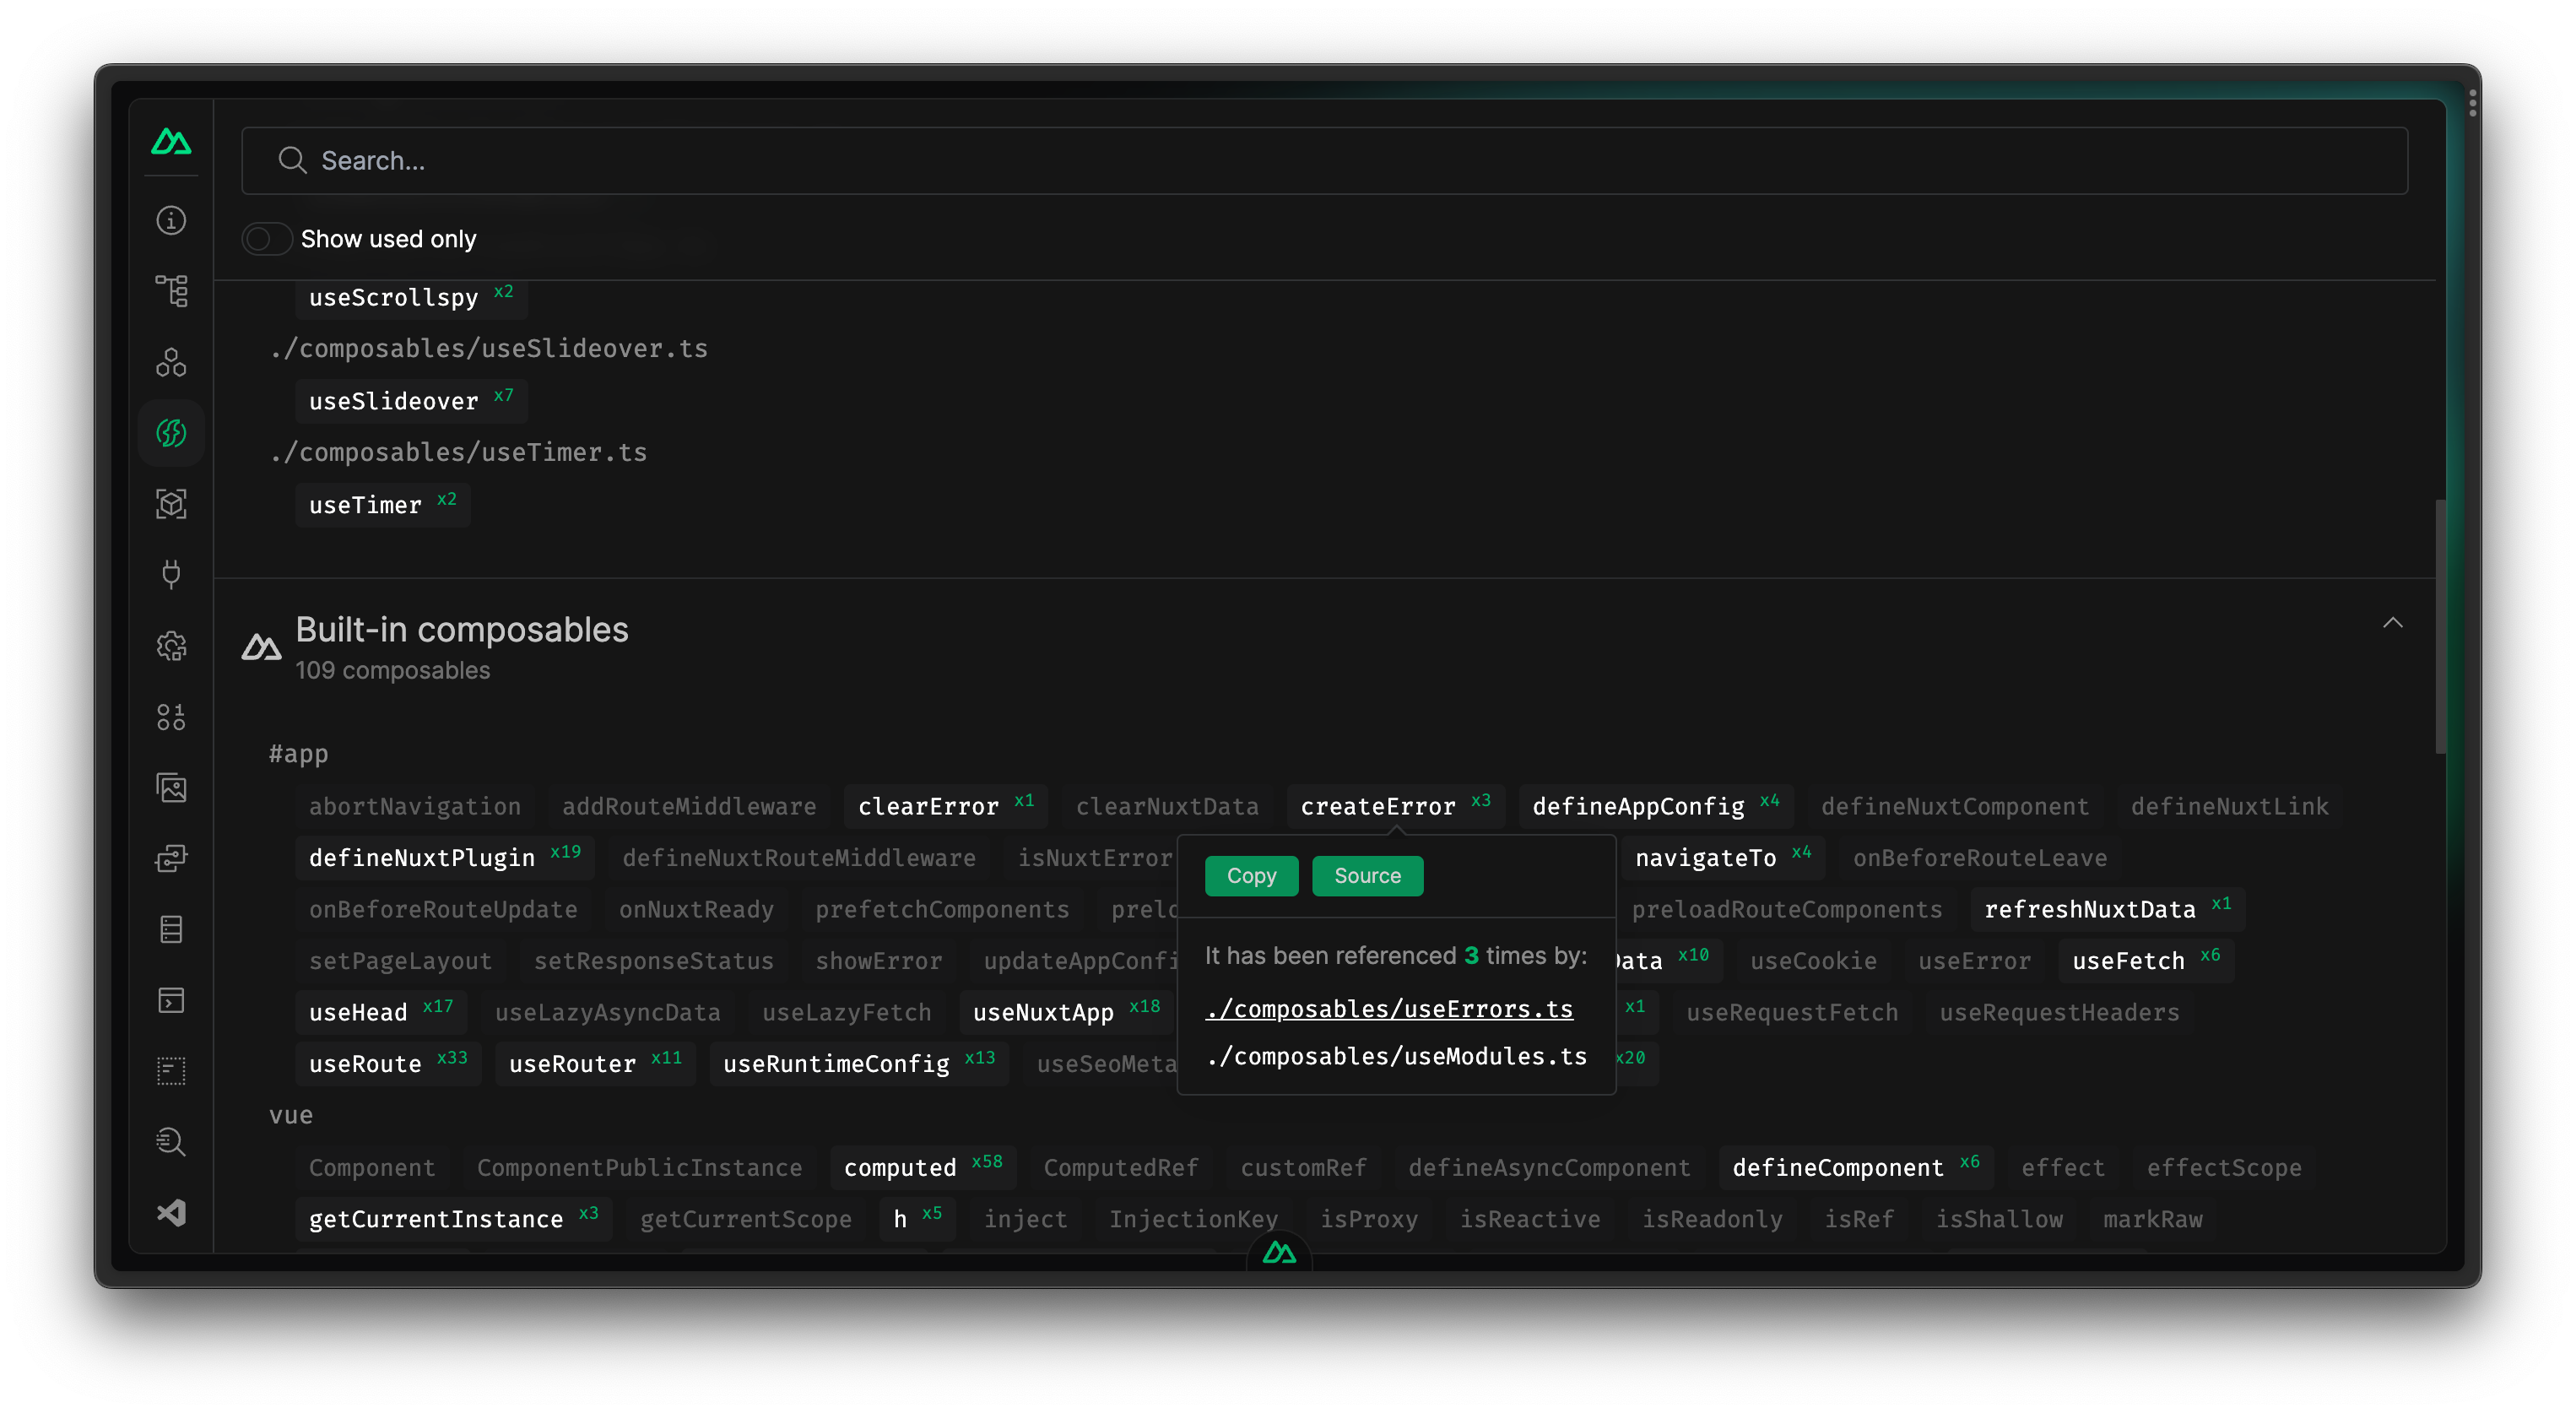This screenshot has width=2576, height=1413.
Task: Open the Assets image panel icon
Action: [171, 787]
